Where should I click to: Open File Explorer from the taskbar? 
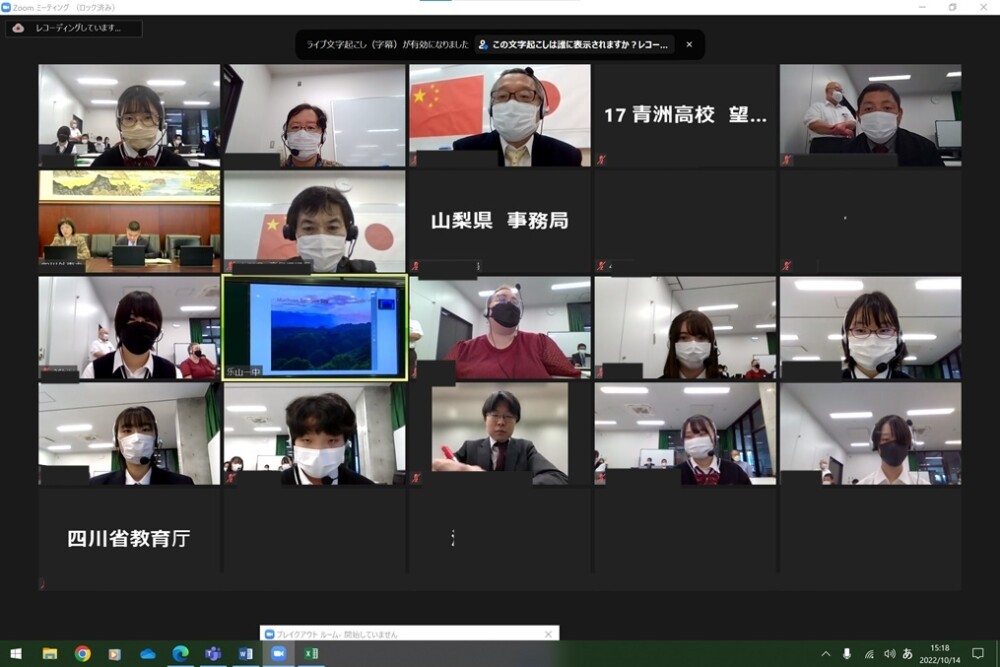click(49, 654)
